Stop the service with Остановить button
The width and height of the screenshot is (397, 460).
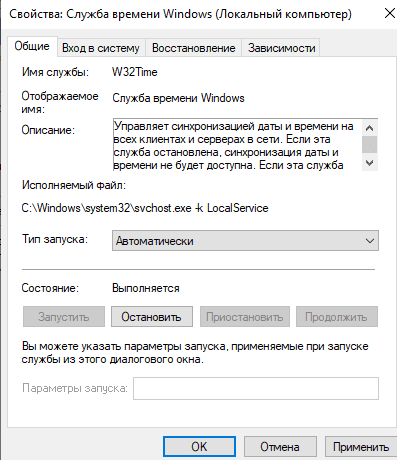(x=152, y=316)
